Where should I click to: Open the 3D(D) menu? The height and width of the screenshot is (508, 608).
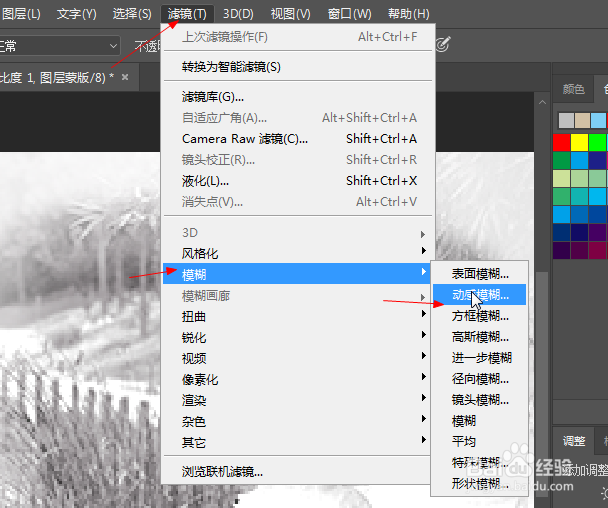pos(238,14)
